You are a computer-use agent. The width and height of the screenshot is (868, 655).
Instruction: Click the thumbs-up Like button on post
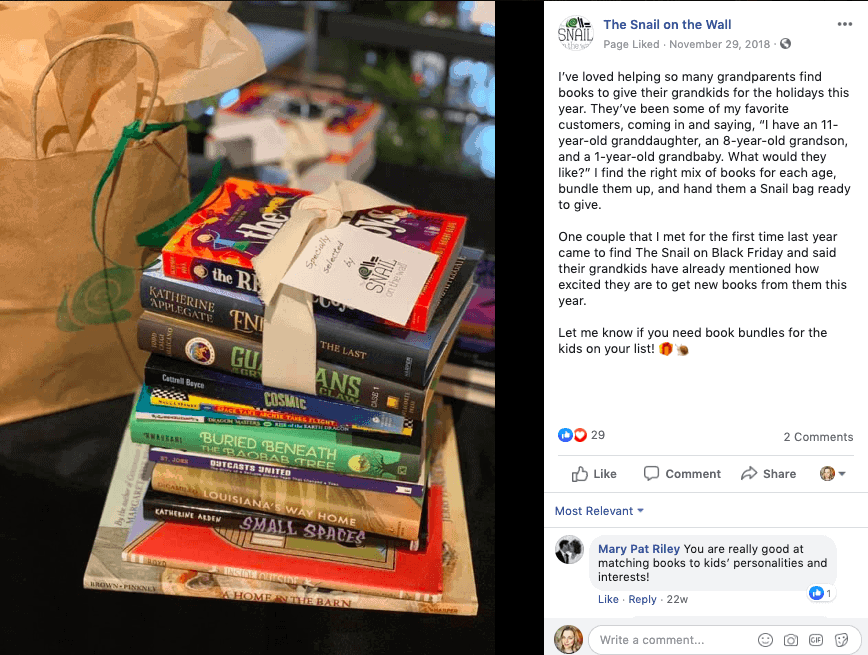pos(594,474)
